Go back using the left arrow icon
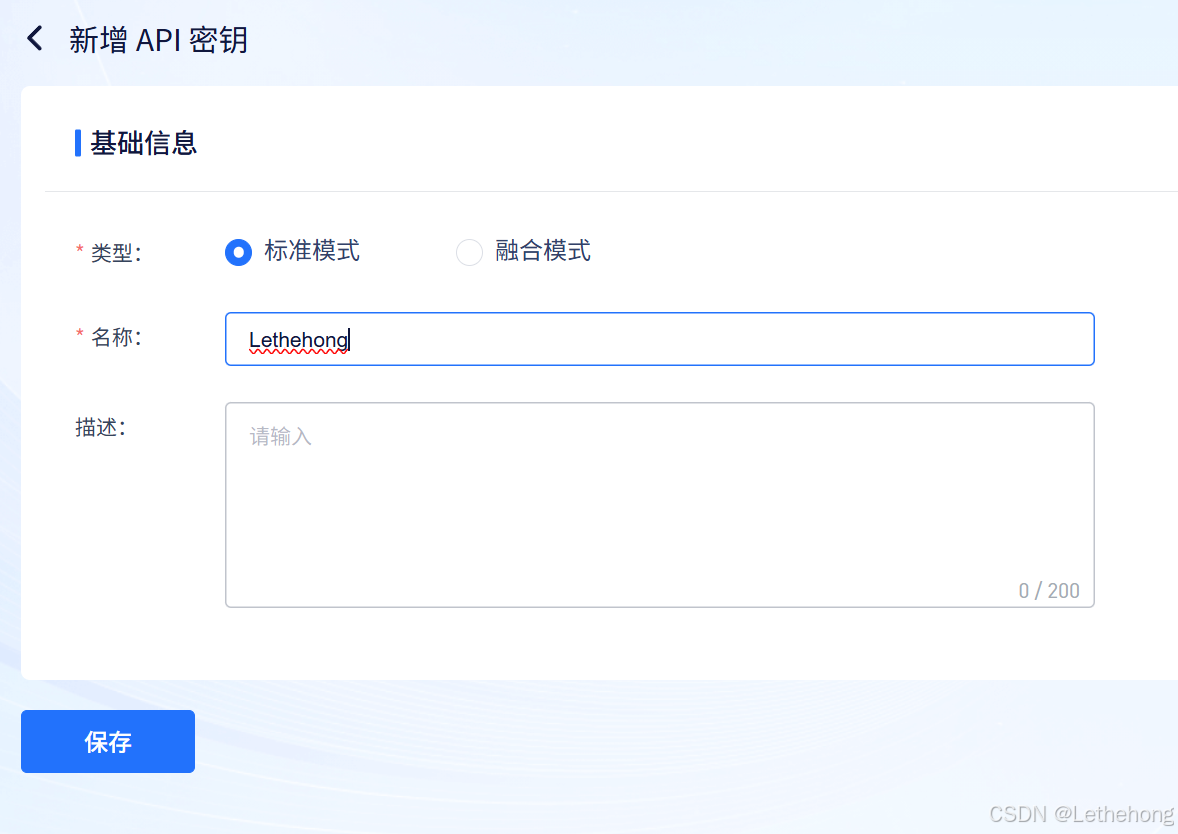The height and width of the screenshot is (834, 1178). tap(35, 38)
